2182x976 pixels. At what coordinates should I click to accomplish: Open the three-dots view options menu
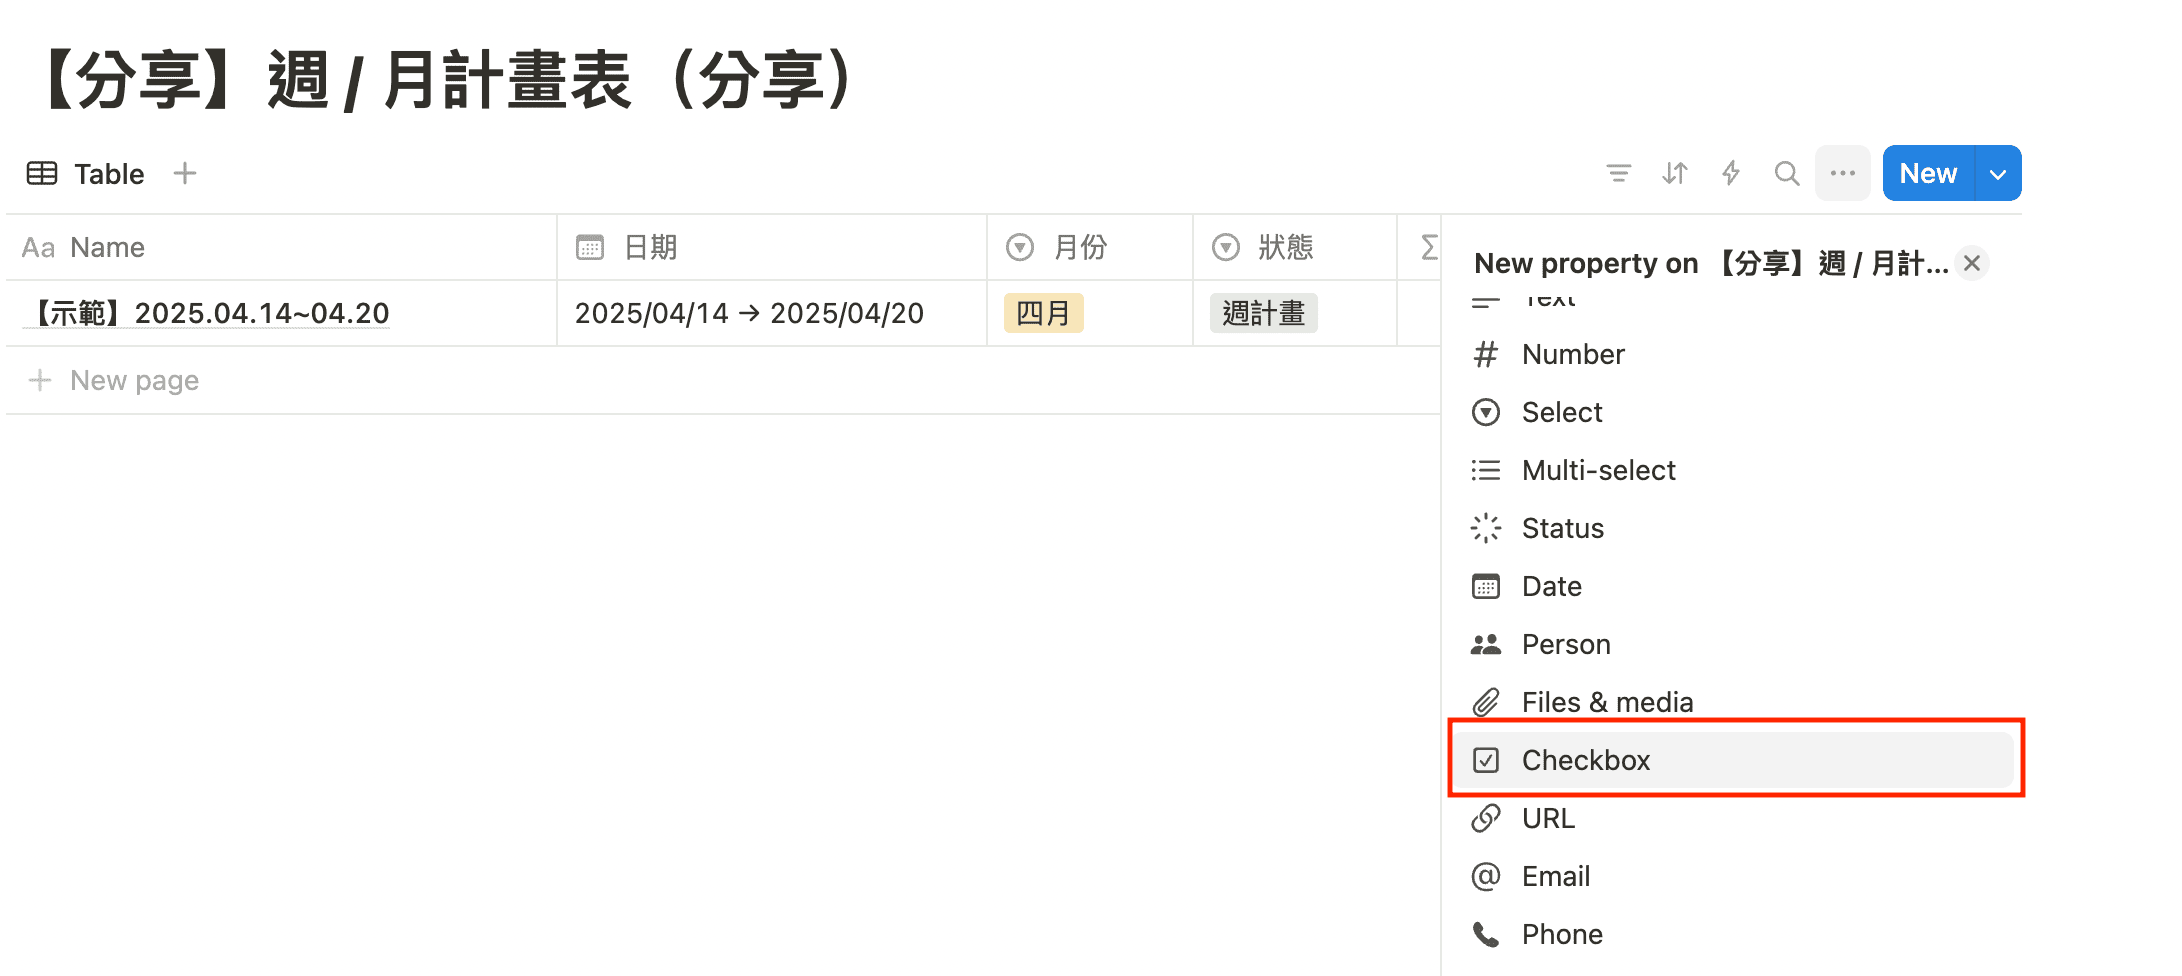click(1842, 173)
